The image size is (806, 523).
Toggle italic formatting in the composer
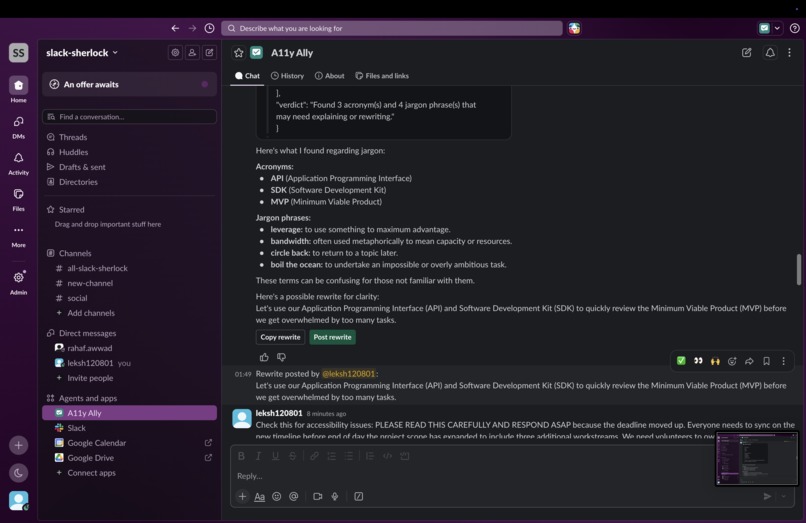259,456
